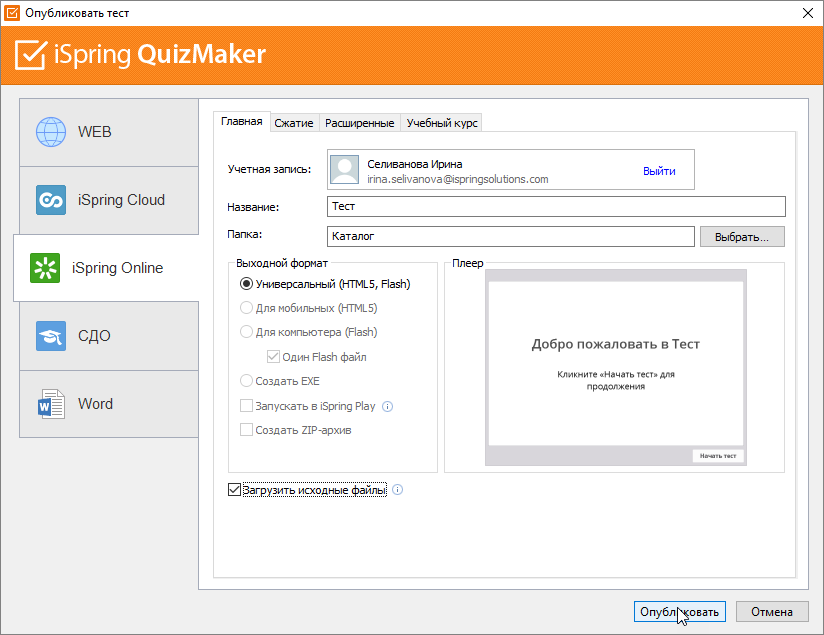Choose iSpring Cloud publishing destination
Image resolution: width=824 pixels, height=635 pixels.
click(x=109, y=200)
